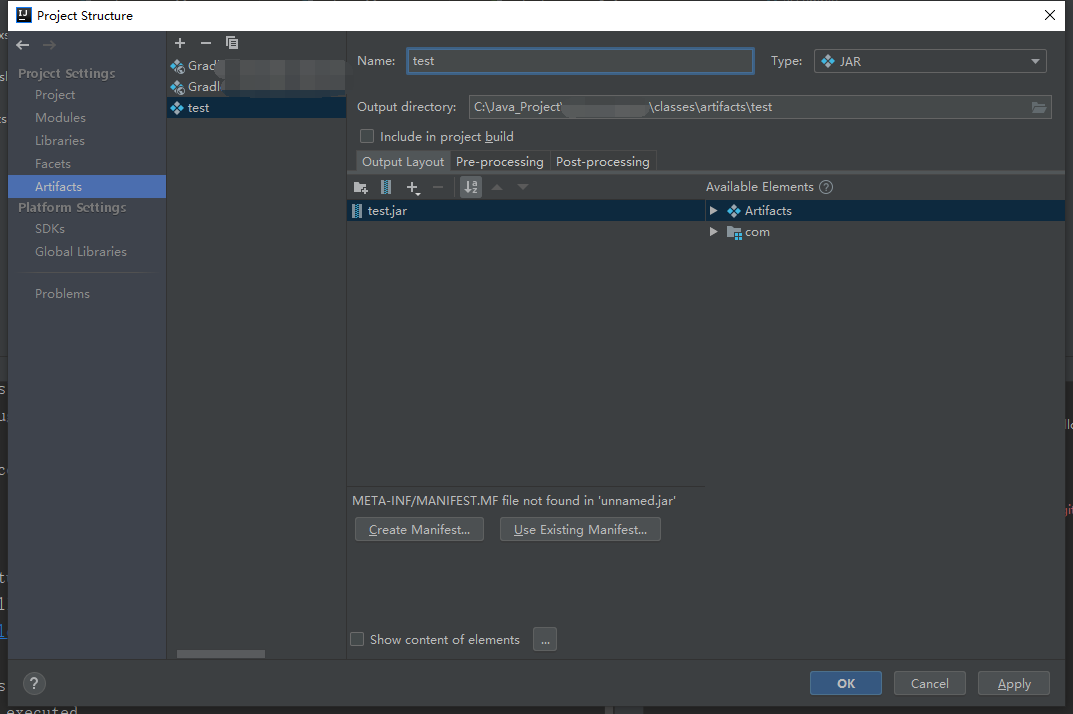Click the OK button
Viewport: 1073px width, 714px height.
(846, 683)
